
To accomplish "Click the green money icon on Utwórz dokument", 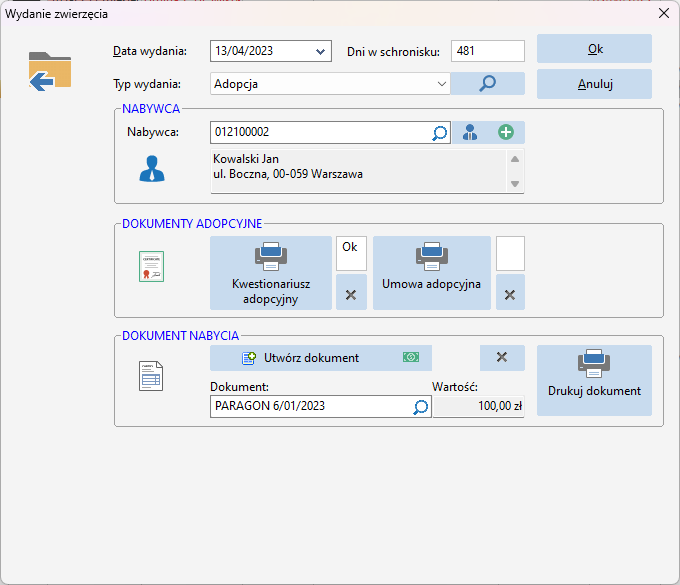I will [411, 357].
